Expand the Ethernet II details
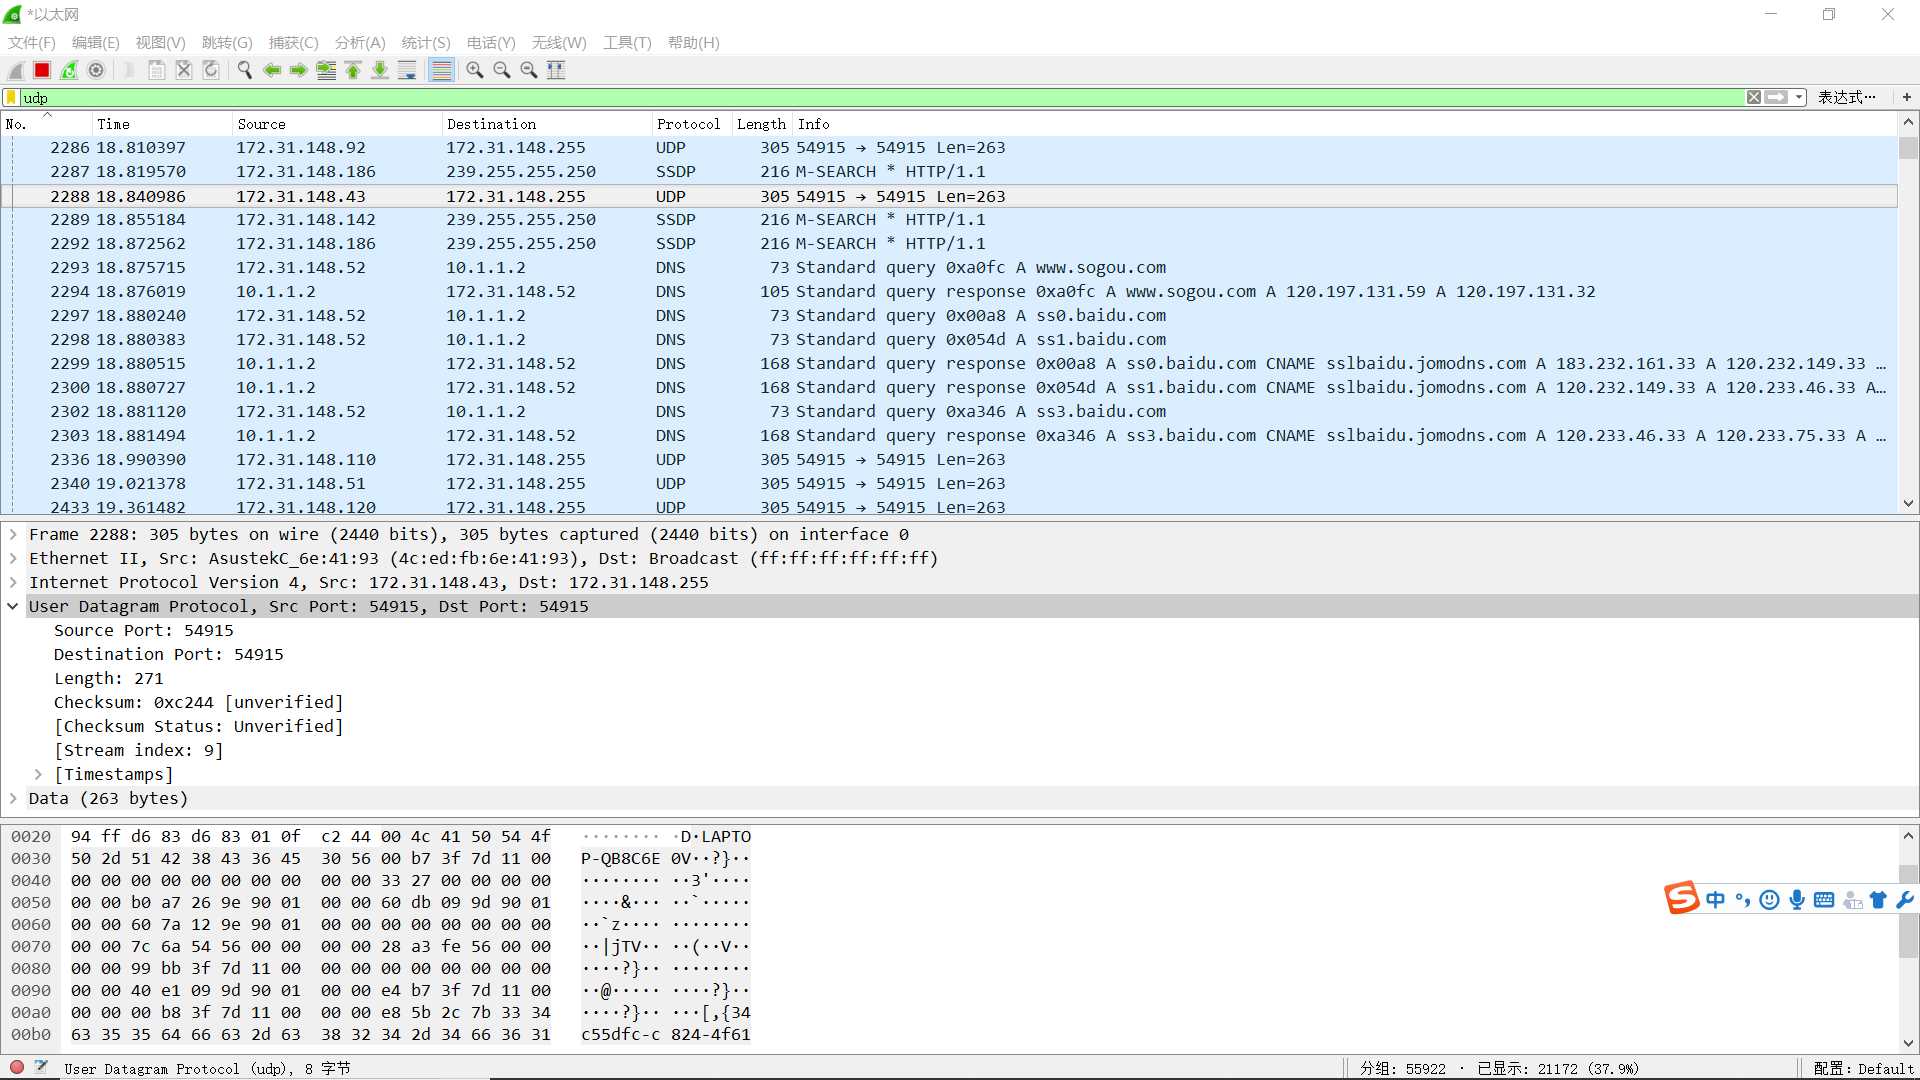This screenshot has height=1080, width=1920. tap(13, 558)
